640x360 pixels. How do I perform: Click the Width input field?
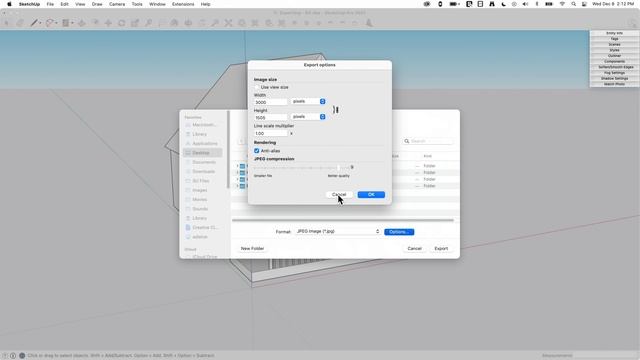pos(271,102)
